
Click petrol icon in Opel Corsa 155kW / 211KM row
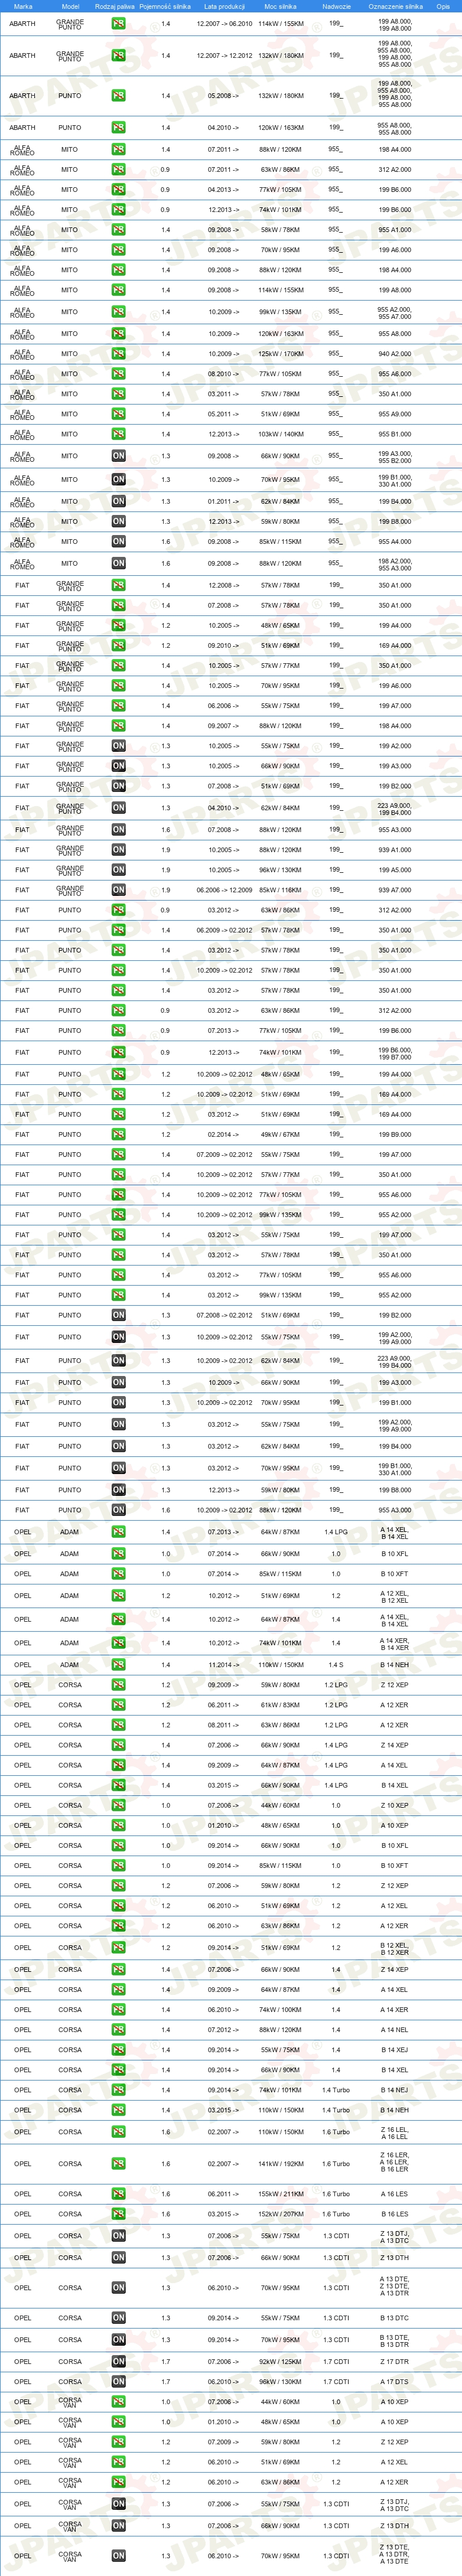coord(118,2194)
